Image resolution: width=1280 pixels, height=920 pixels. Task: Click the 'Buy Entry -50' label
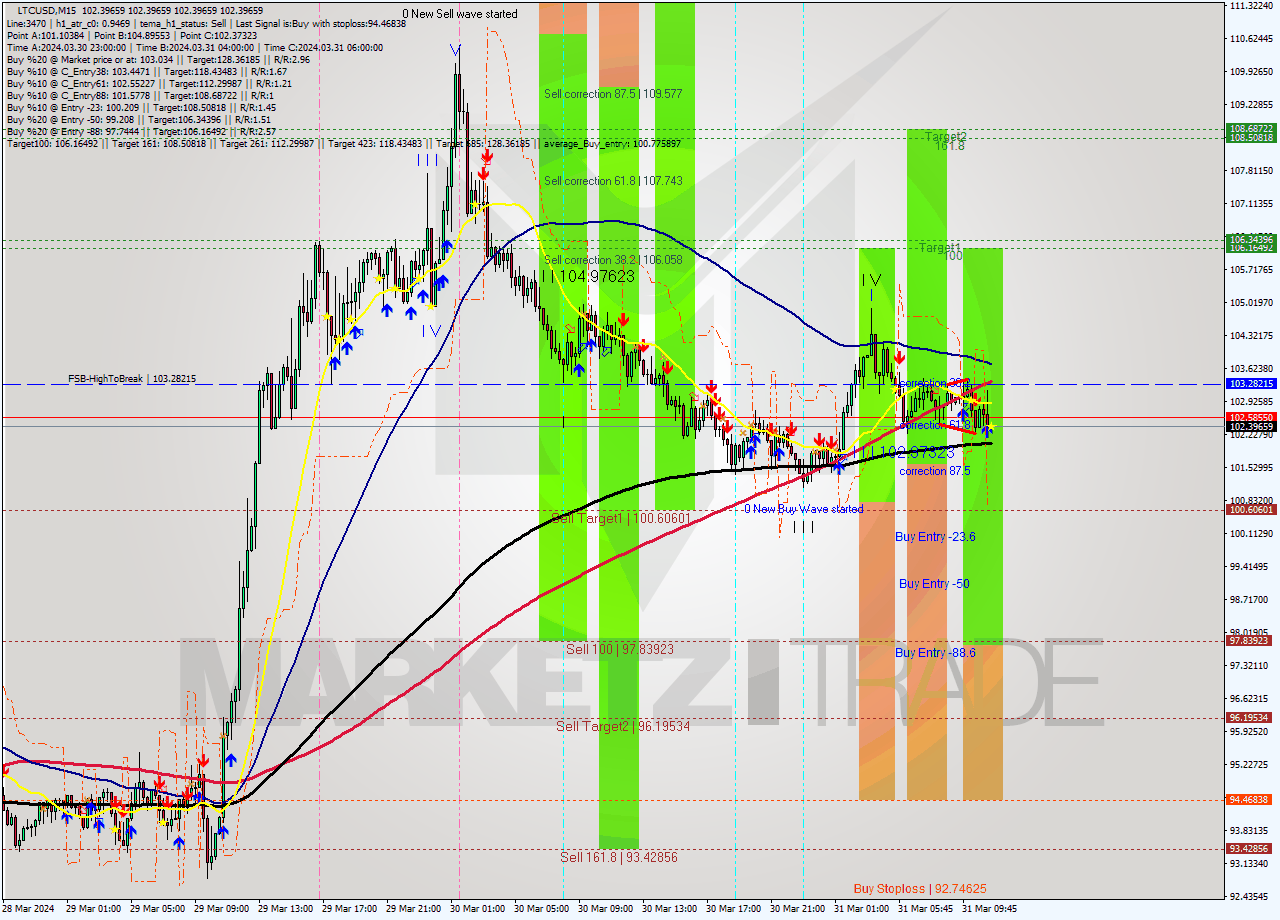[934, 584]
